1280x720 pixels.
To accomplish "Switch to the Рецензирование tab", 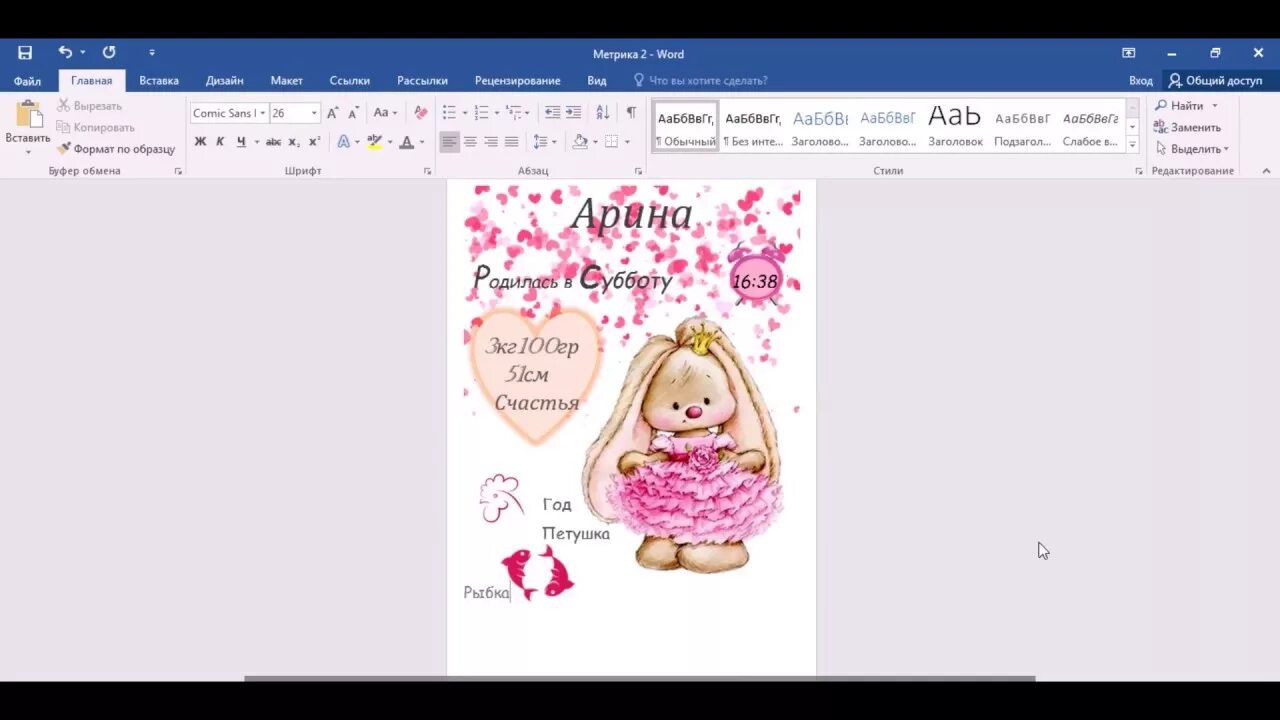I will point(517,81).
